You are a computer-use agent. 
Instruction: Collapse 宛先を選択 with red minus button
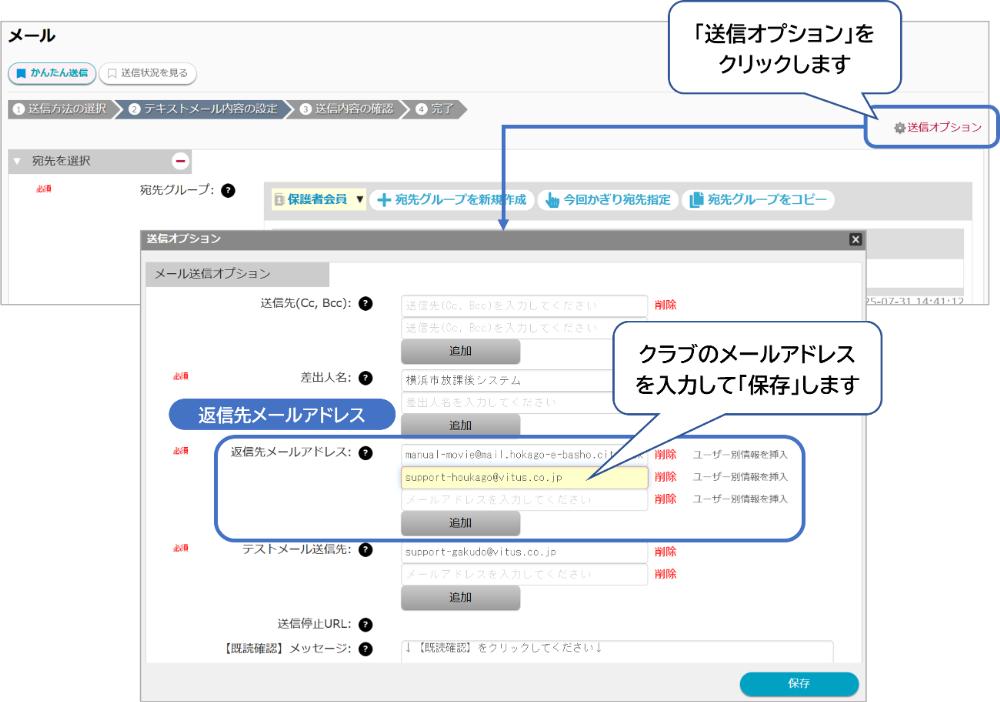181,160
